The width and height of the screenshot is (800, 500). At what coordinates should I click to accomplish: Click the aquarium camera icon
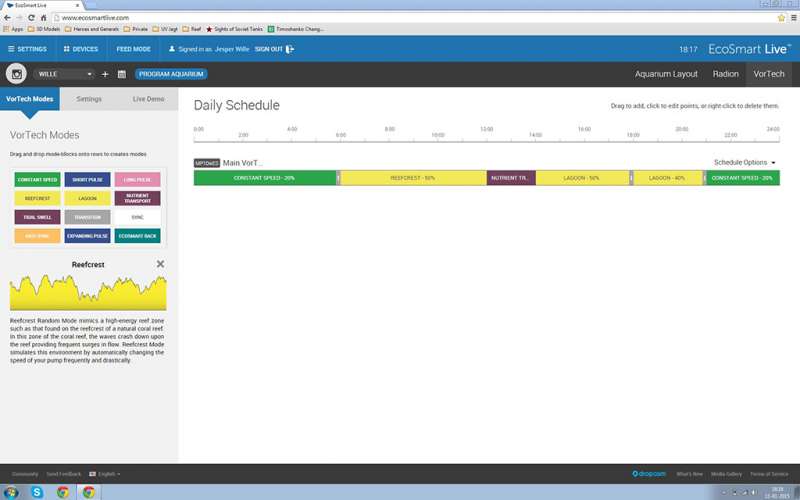point(17,74)
